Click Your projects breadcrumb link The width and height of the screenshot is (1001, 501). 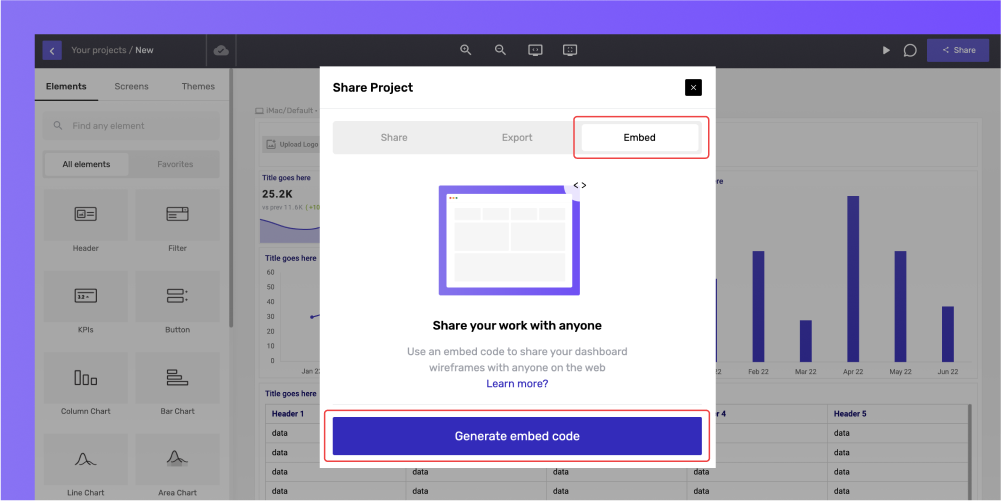coord(99,50)
